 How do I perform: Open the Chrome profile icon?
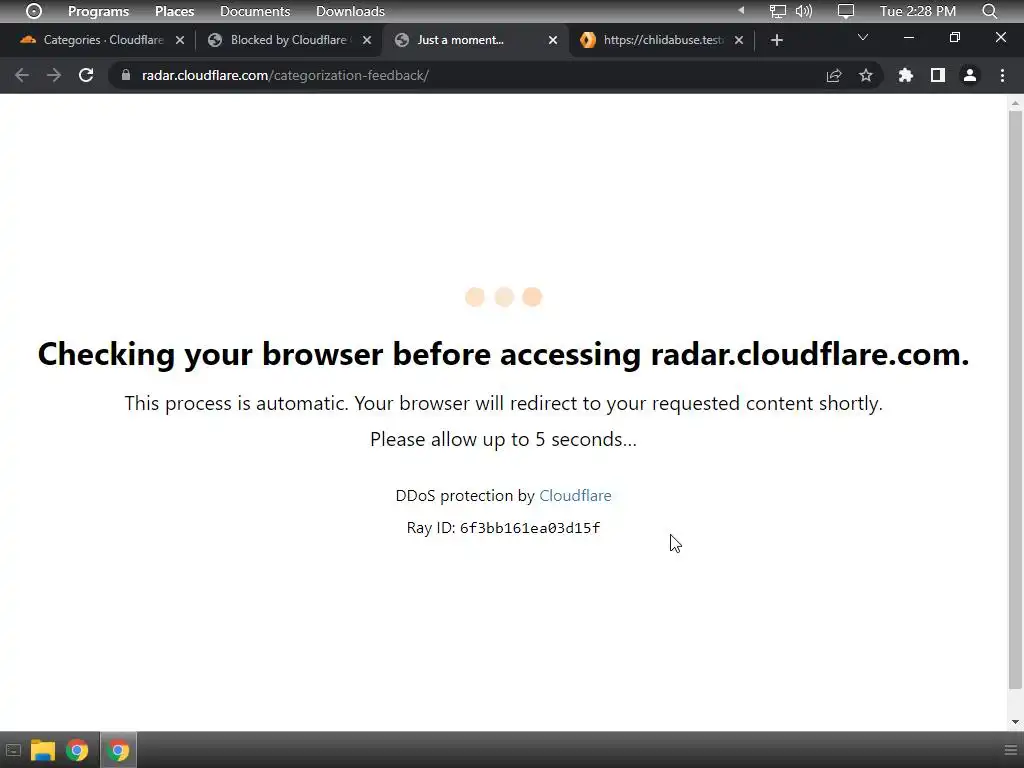pyautogui.click(x=970, y=75)
